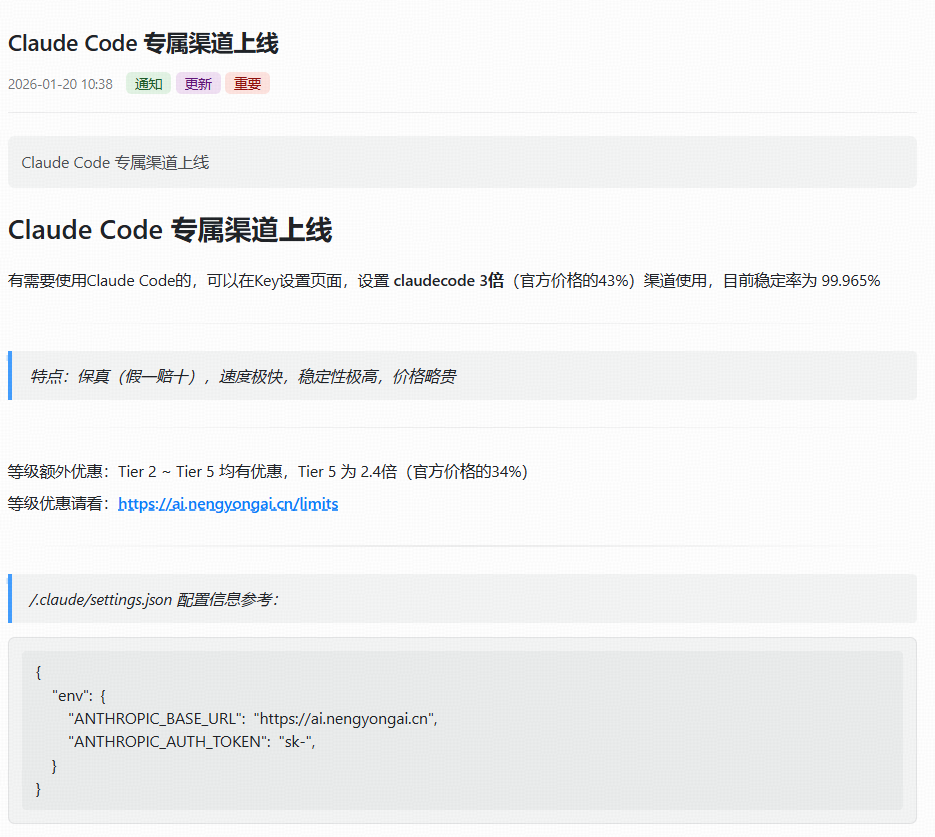935x837 pixels.
Task: Click the "env": { line in code
Action: 79,696
